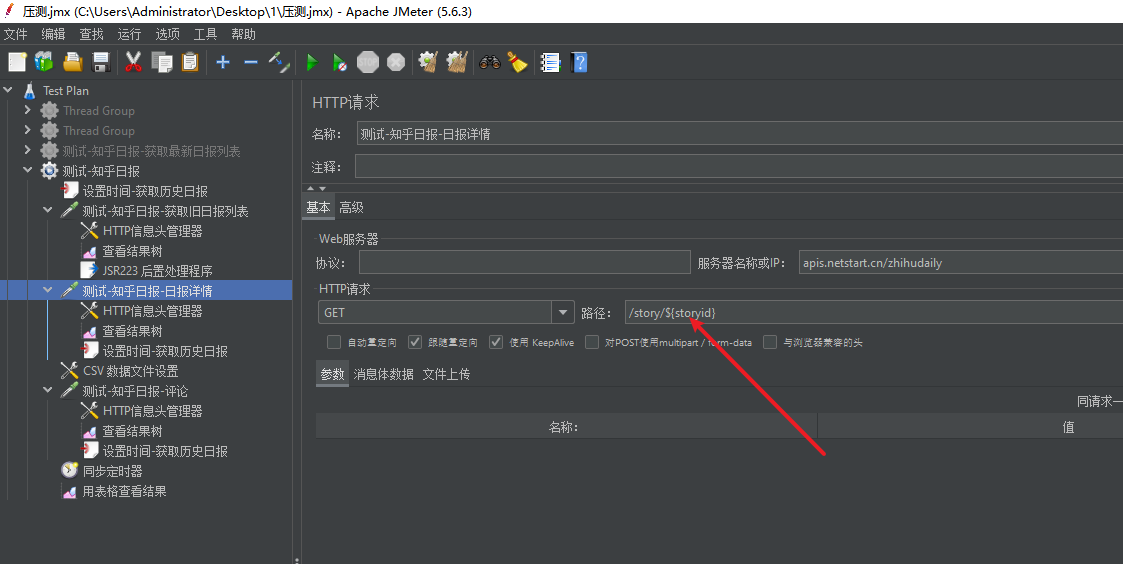Collapse 测试-知乎日报-评论 node arrow
This screenshot has width=1123, height=564.
pyautogui.click(x=47, y=391)
